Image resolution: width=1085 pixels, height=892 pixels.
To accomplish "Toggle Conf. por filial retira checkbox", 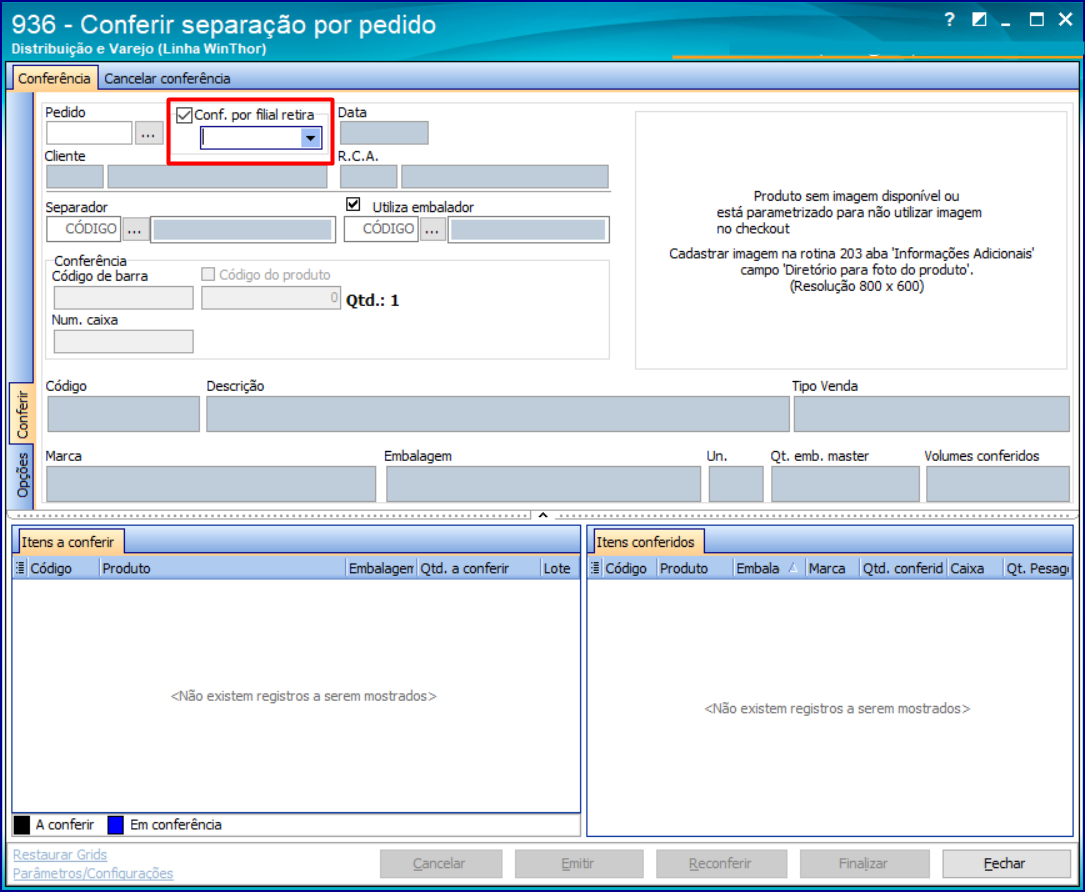I will click(184, 115).
